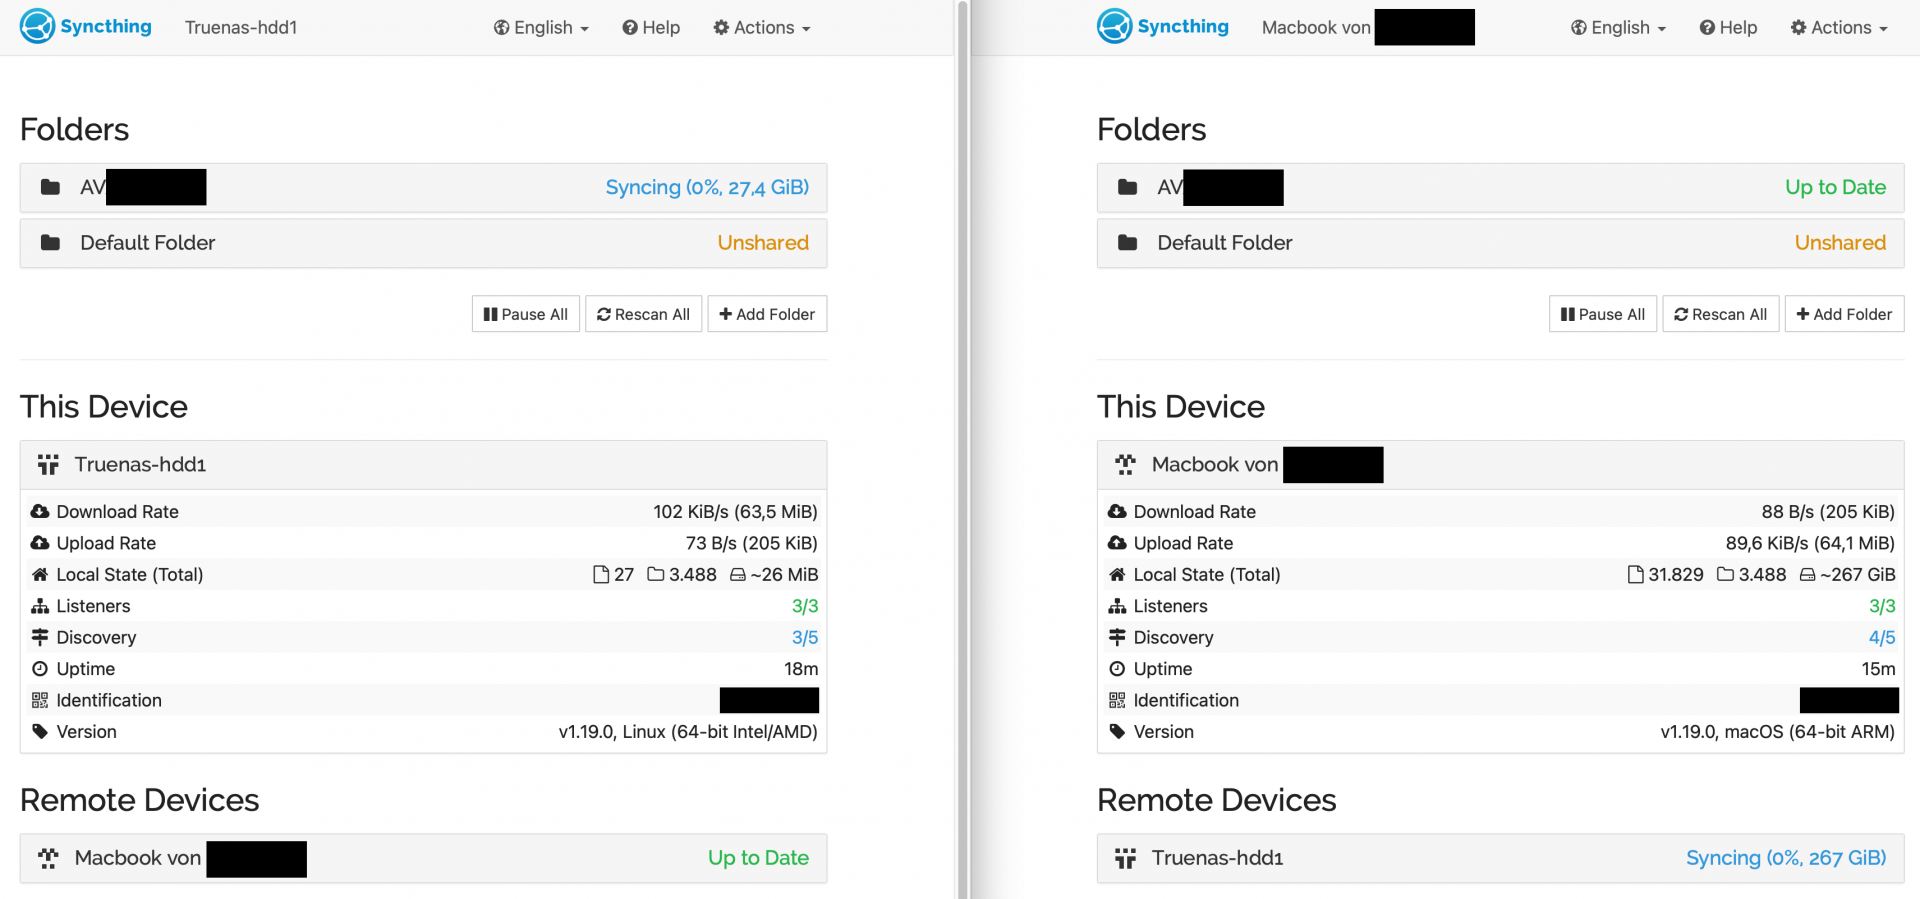Click the Local State home icon in the left window
Viewport: 1920px width, 899px height.
click(x=40, y=575)
